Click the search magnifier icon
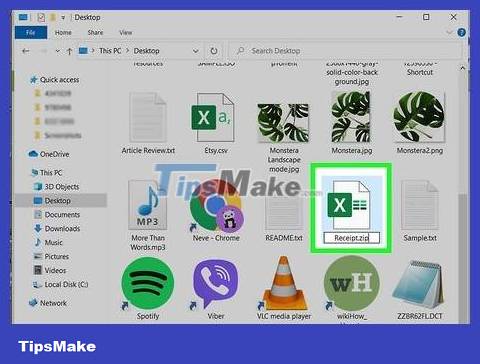This screenshot has width=480, height=364. (x=240, y=51)
